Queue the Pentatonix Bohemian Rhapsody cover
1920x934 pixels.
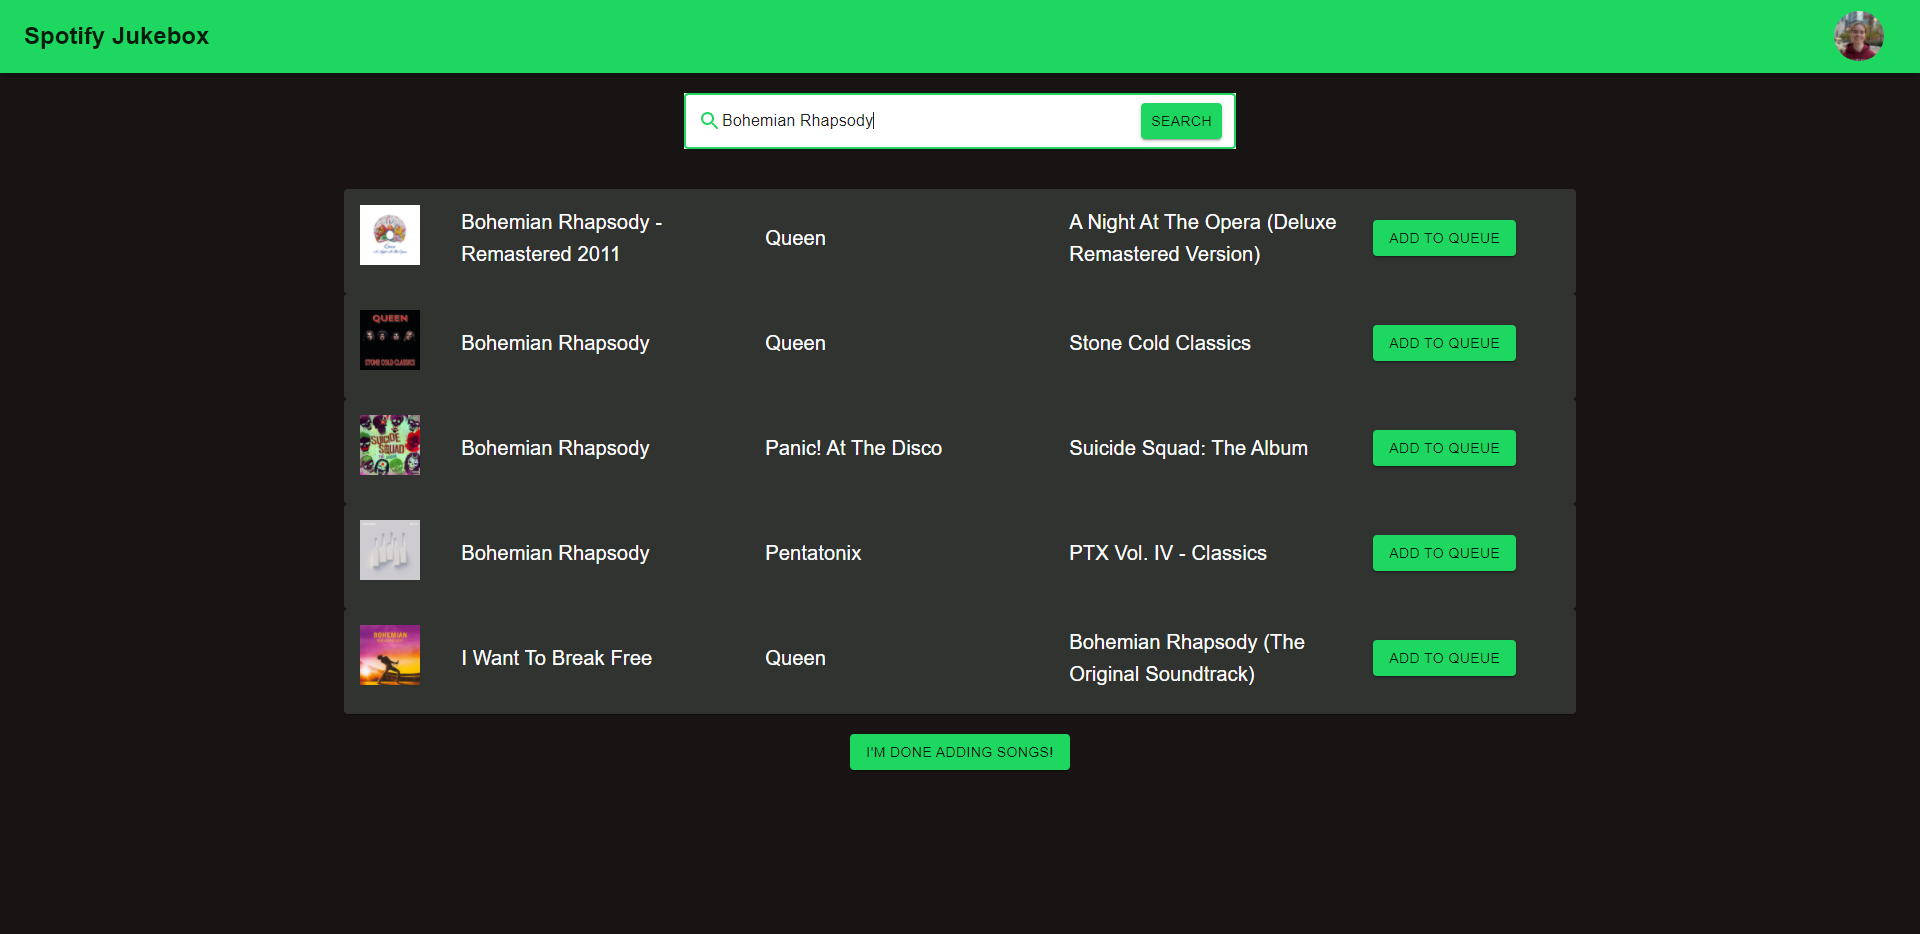pos(1443,552)
